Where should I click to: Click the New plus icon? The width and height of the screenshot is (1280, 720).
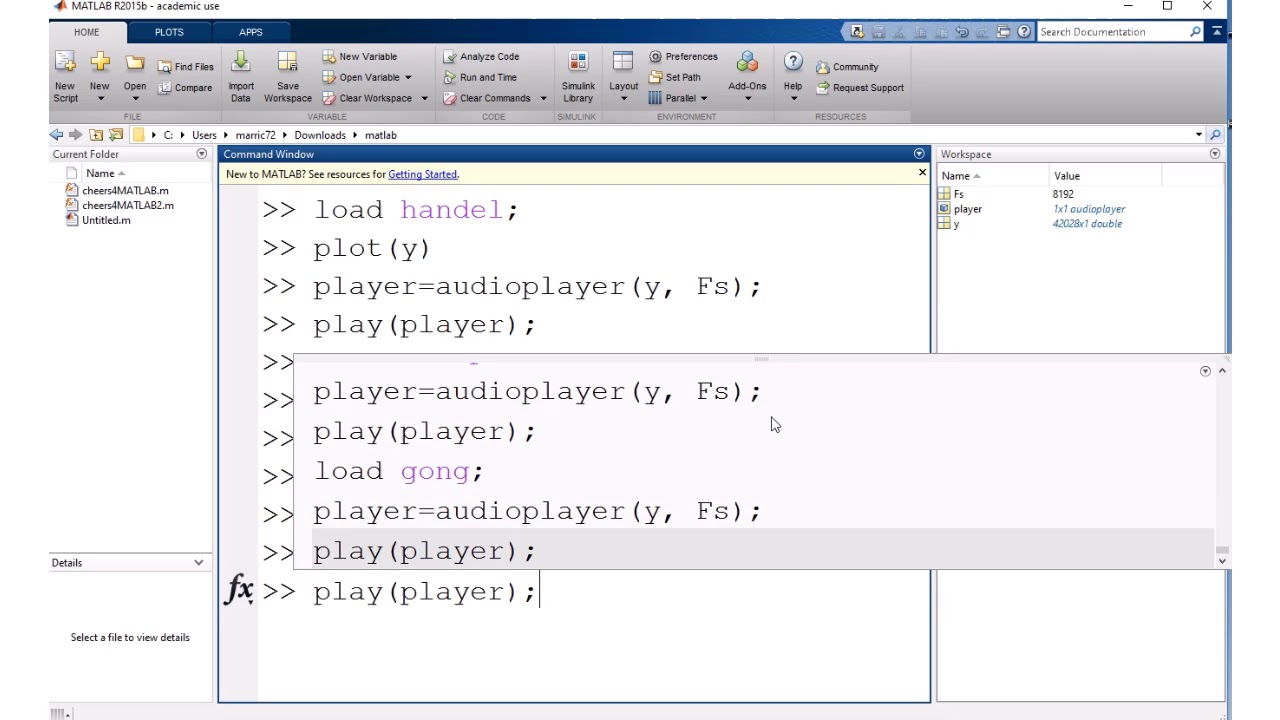pos(100,63)
